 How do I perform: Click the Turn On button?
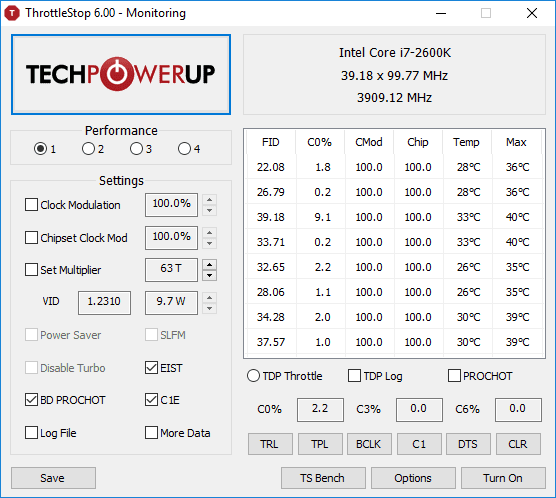pyautogui.click(x=503, y=478)
